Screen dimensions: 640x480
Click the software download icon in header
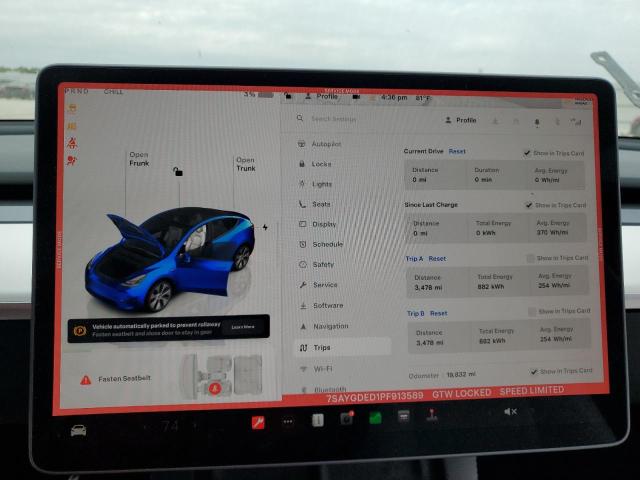point(496,121)
